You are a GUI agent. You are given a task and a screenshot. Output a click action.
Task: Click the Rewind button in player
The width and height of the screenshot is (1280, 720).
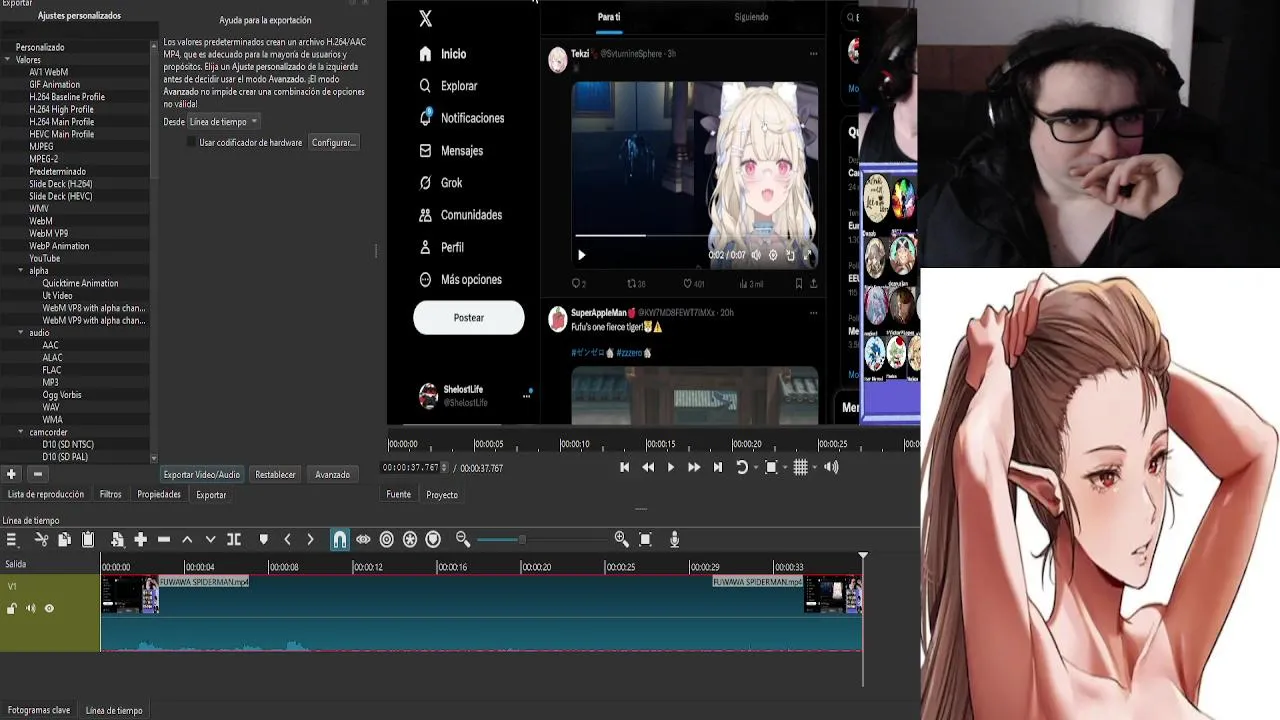tap(647, 467)
